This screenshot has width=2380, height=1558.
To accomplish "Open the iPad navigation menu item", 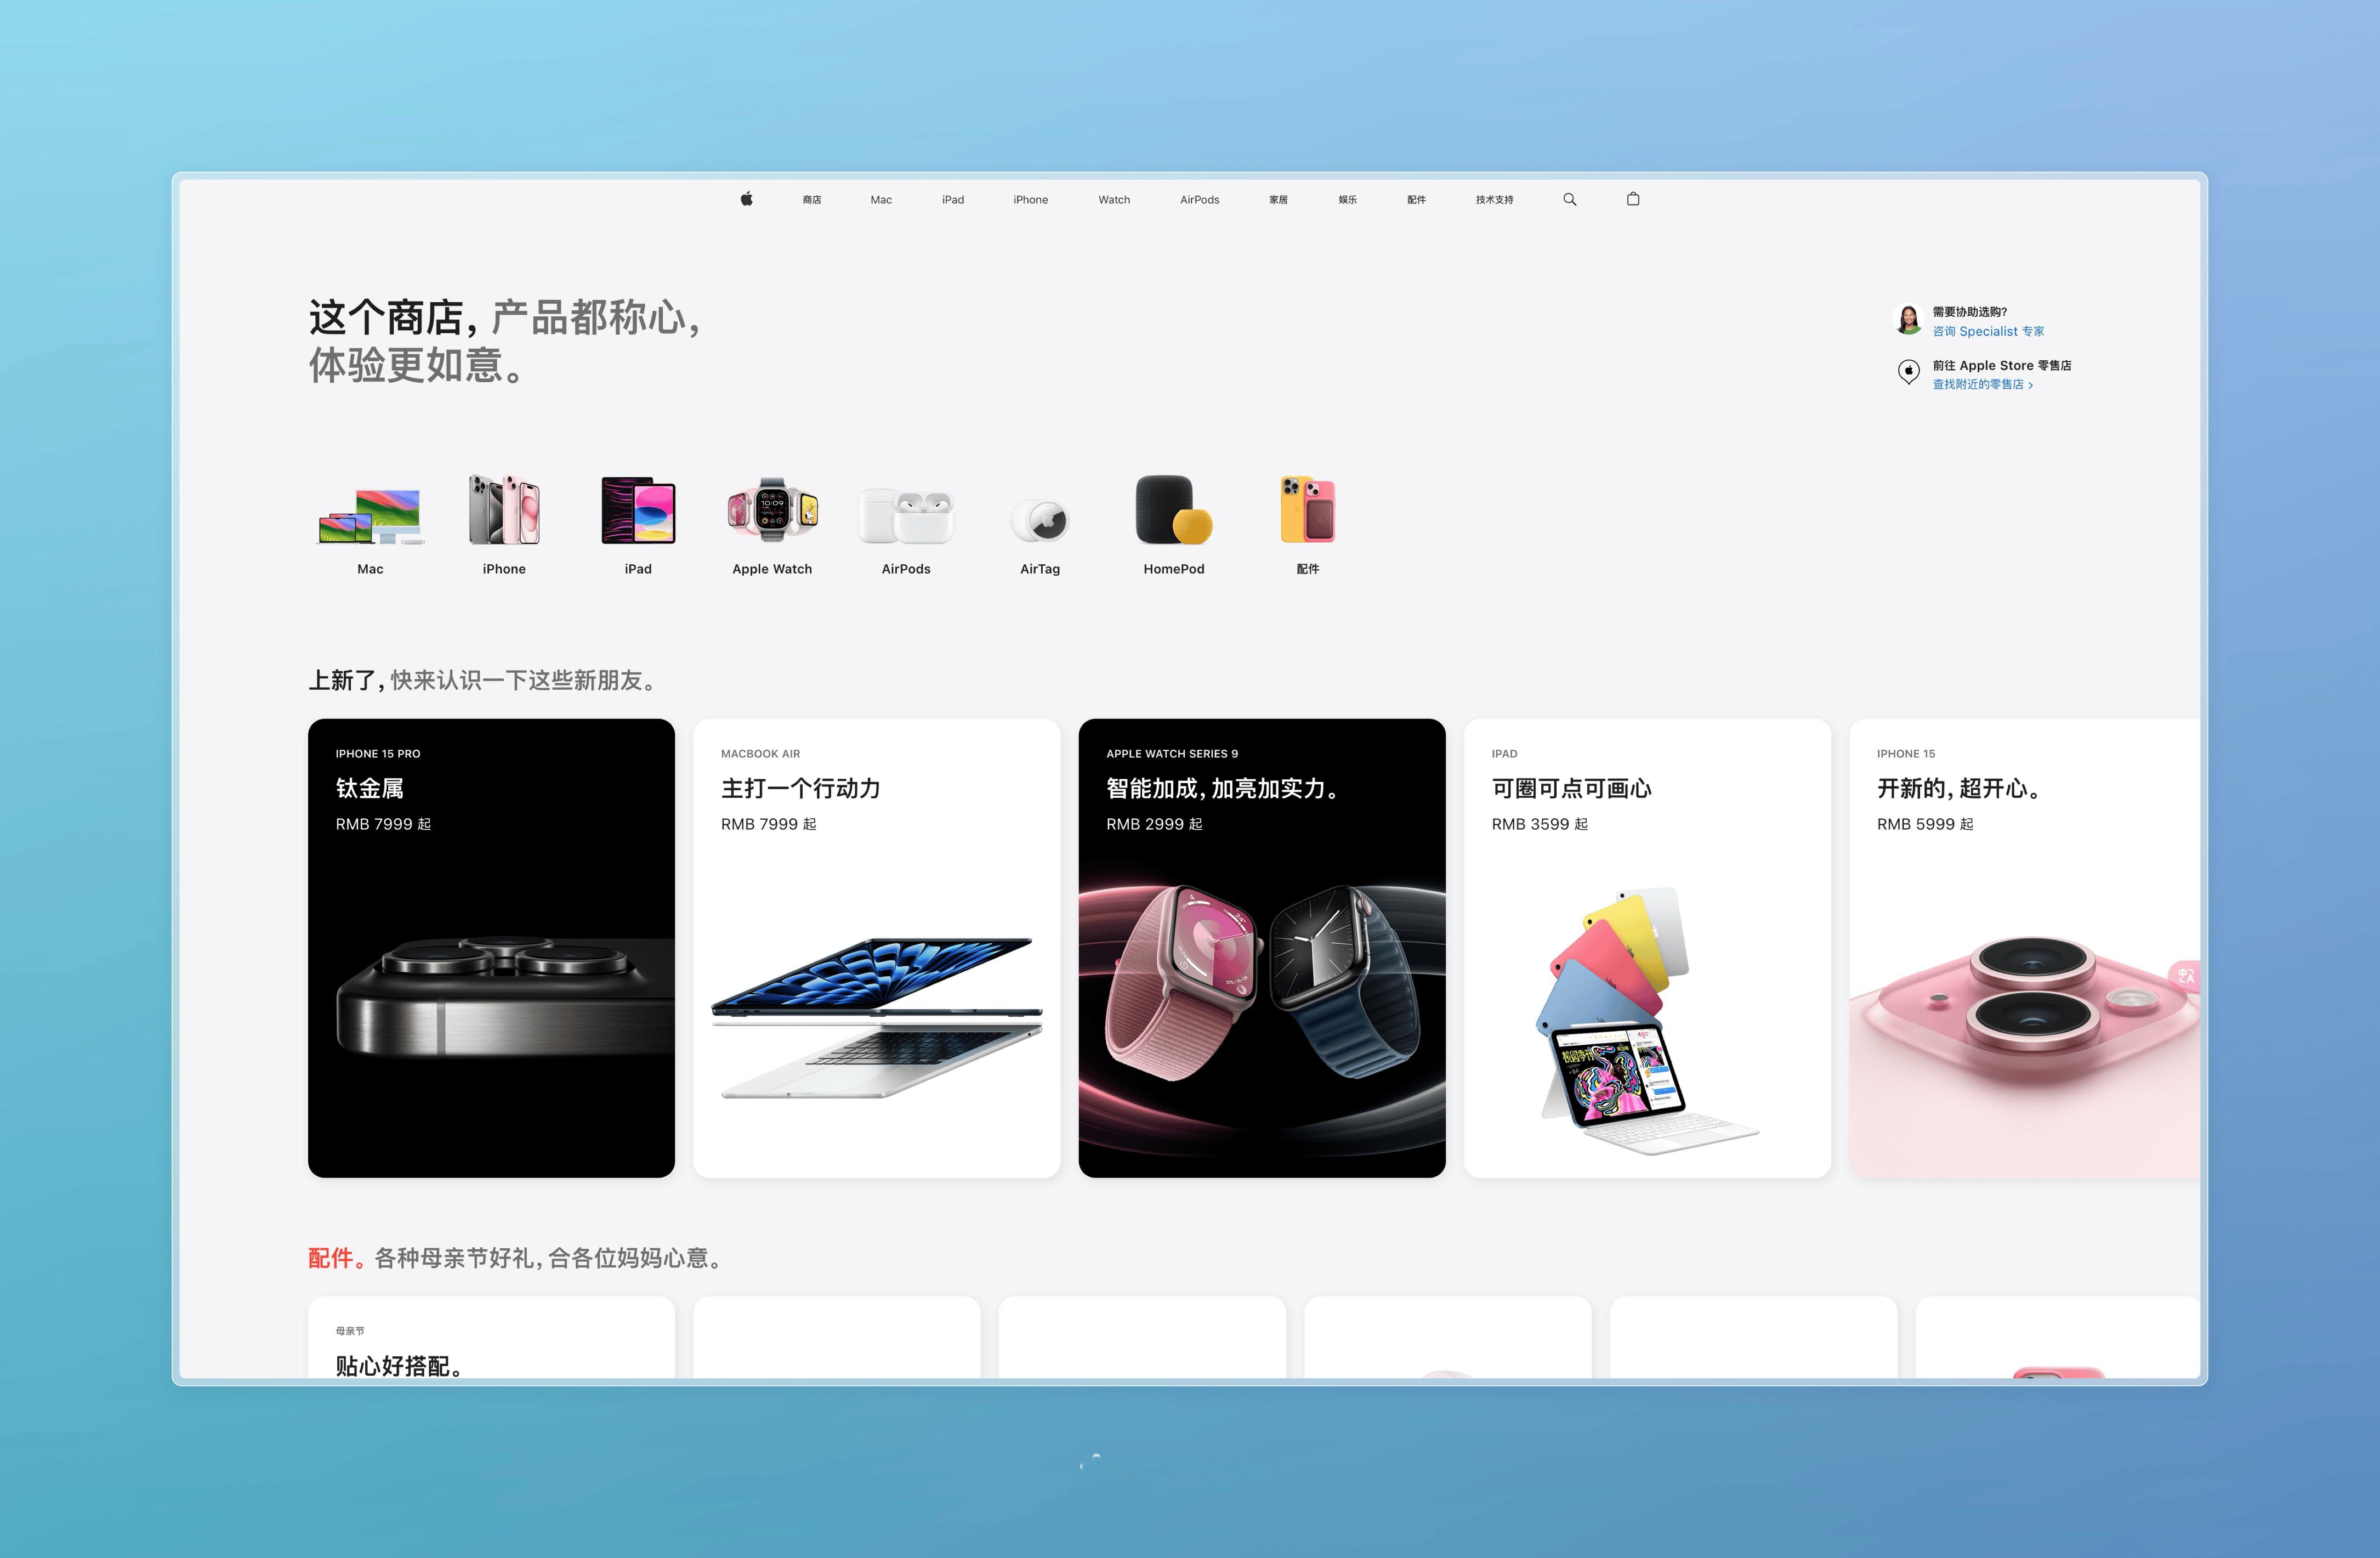I will click(x=953, y=200).
